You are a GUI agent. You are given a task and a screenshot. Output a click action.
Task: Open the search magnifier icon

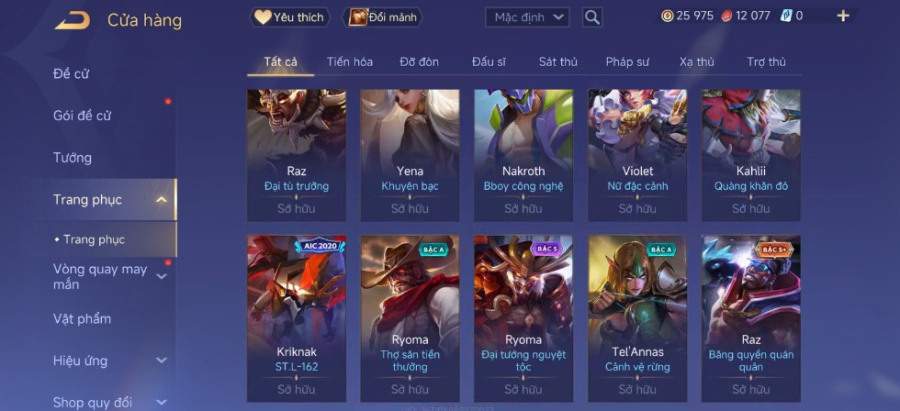[592, 17]
